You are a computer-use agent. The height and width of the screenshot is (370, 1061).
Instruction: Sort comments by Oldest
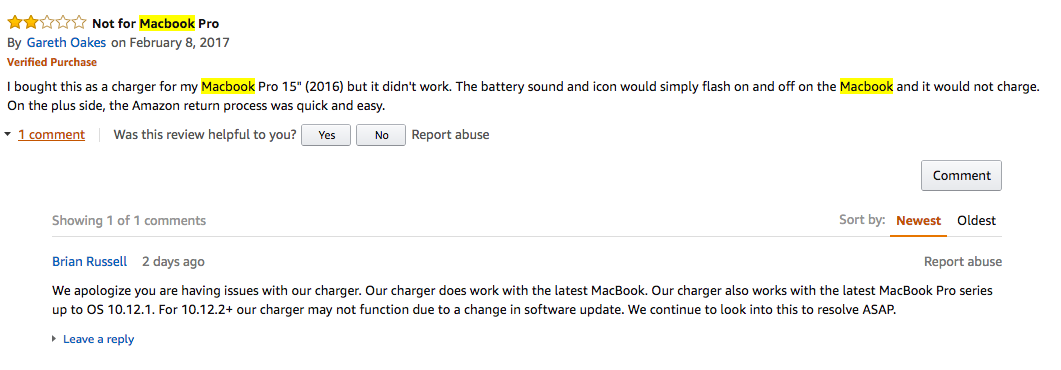[x=976, y=221]
